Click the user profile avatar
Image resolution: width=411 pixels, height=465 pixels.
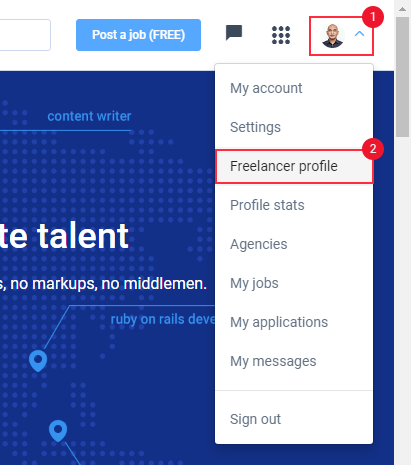(x=332, y=36)
